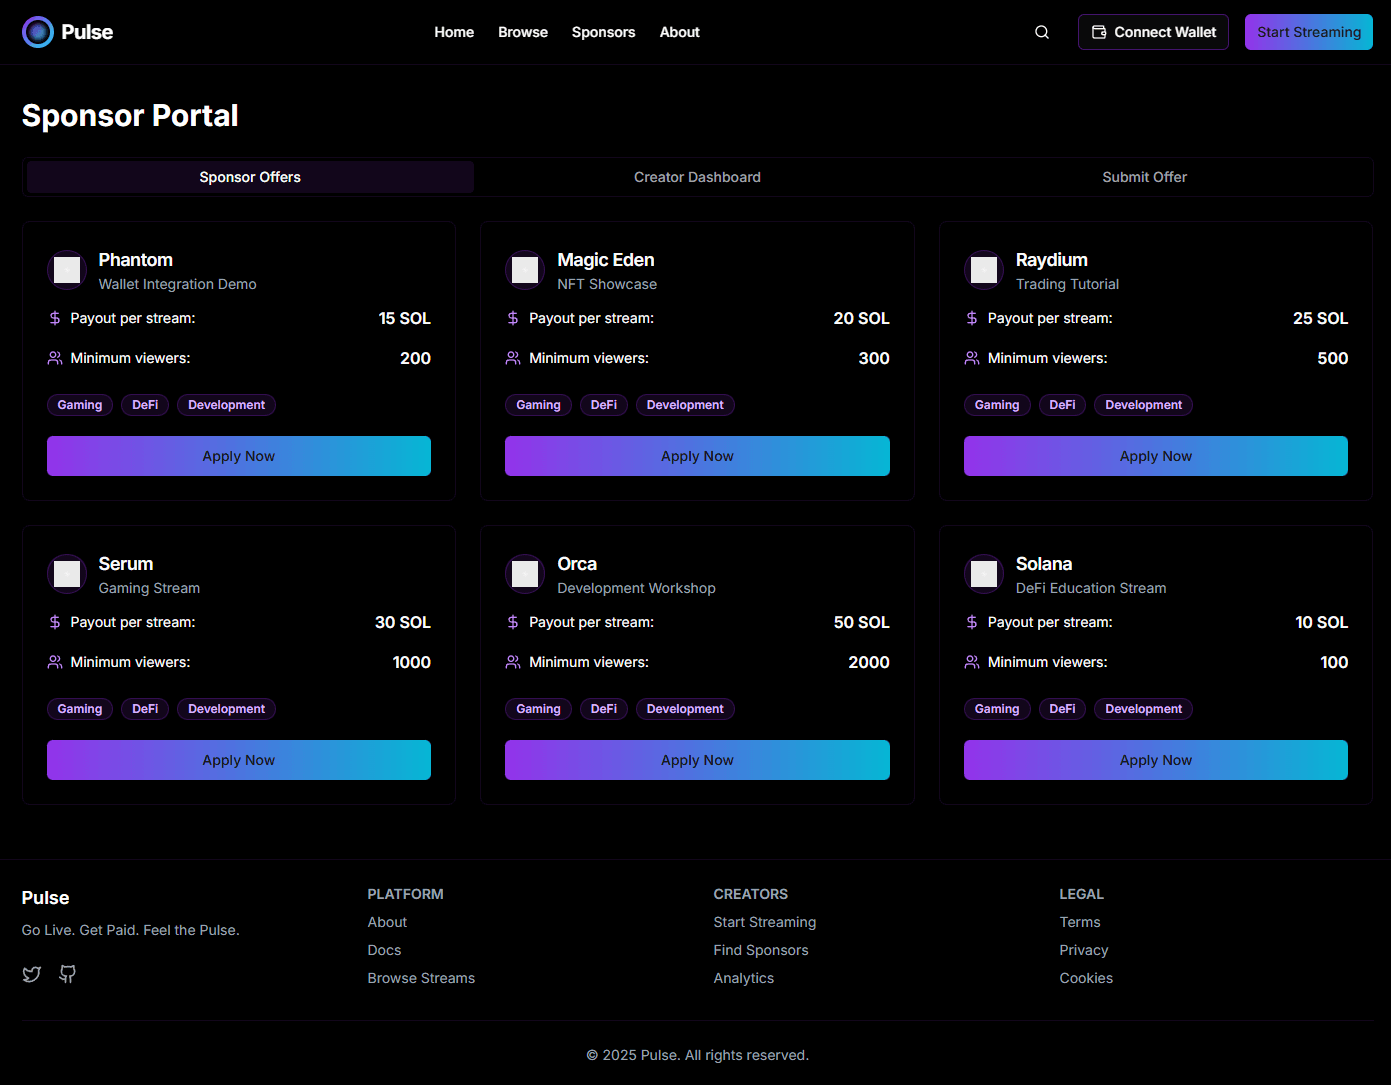Click viewers icon in Serum card

tap(55, 662)
